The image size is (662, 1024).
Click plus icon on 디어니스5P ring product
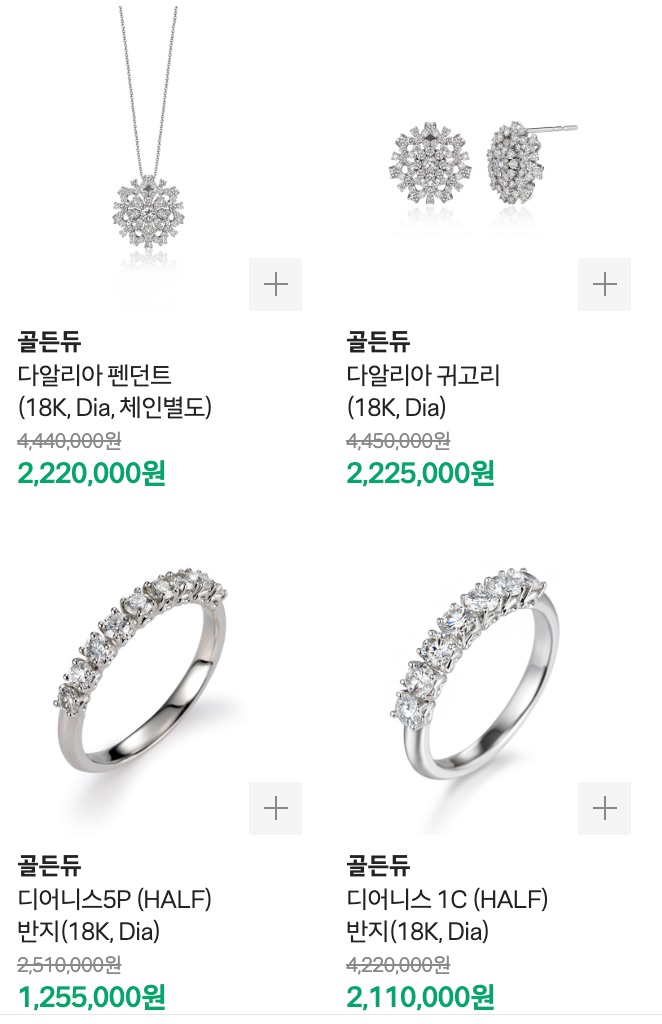(275, 808)
